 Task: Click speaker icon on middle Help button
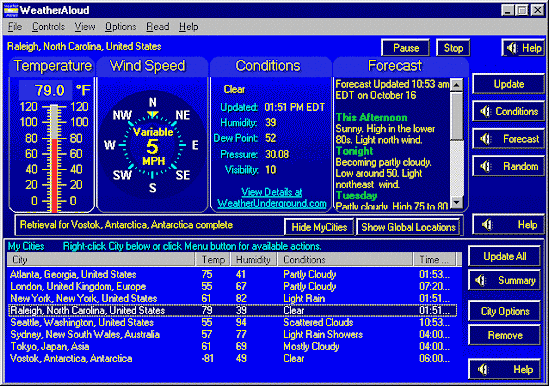pyautogui.click(x=487, y=225)
